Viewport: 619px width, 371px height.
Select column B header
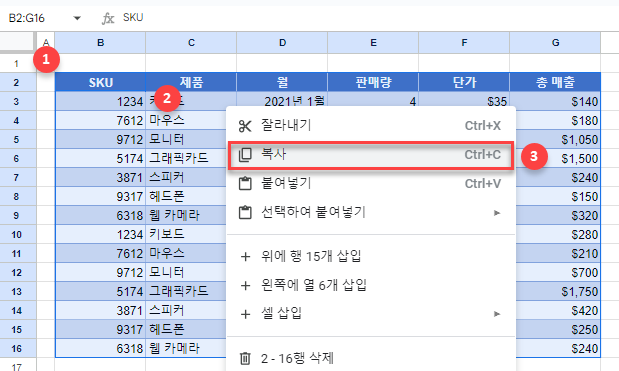tap(100, 43)
